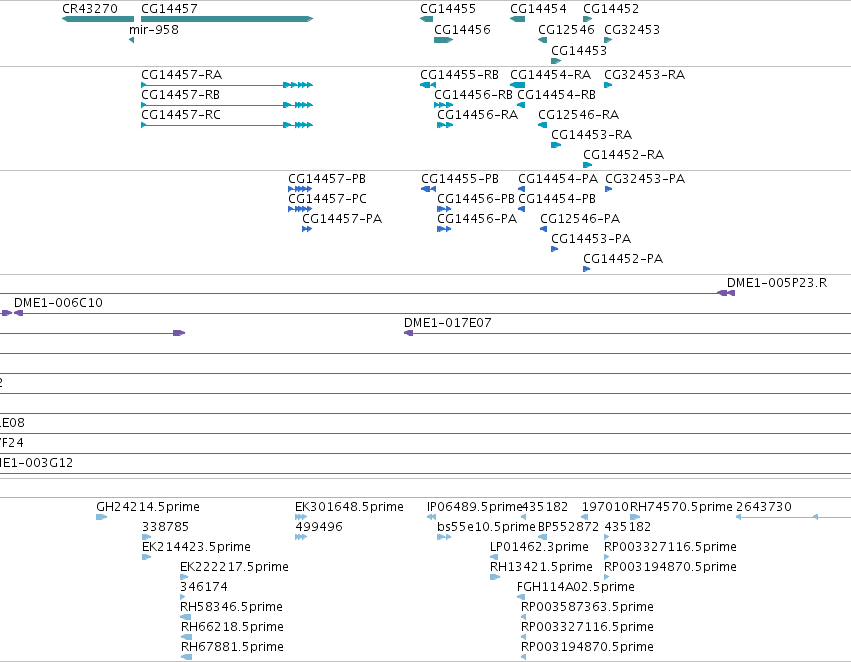Click transcript CG14457-RB label
This screenshot has height=662, width=851.
[x=180, y=95]
